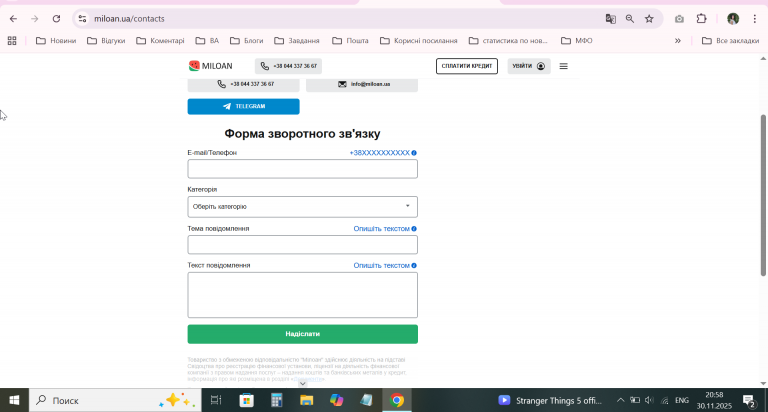Open the Відгуки bookmarks folder
Screen dimensions: 768x412
[106, 41]
